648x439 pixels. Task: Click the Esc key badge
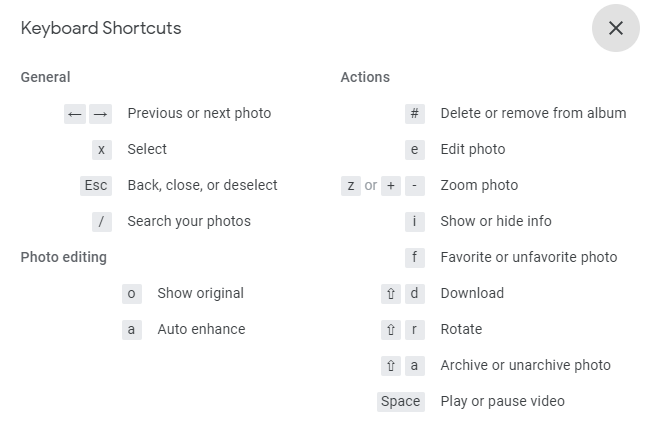click(x=96, y=185)
